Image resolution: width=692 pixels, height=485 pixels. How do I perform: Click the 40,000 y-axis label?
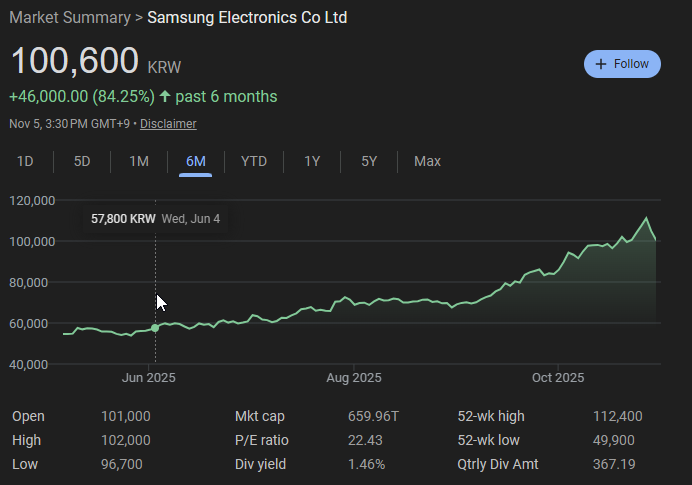click(29, 365)
